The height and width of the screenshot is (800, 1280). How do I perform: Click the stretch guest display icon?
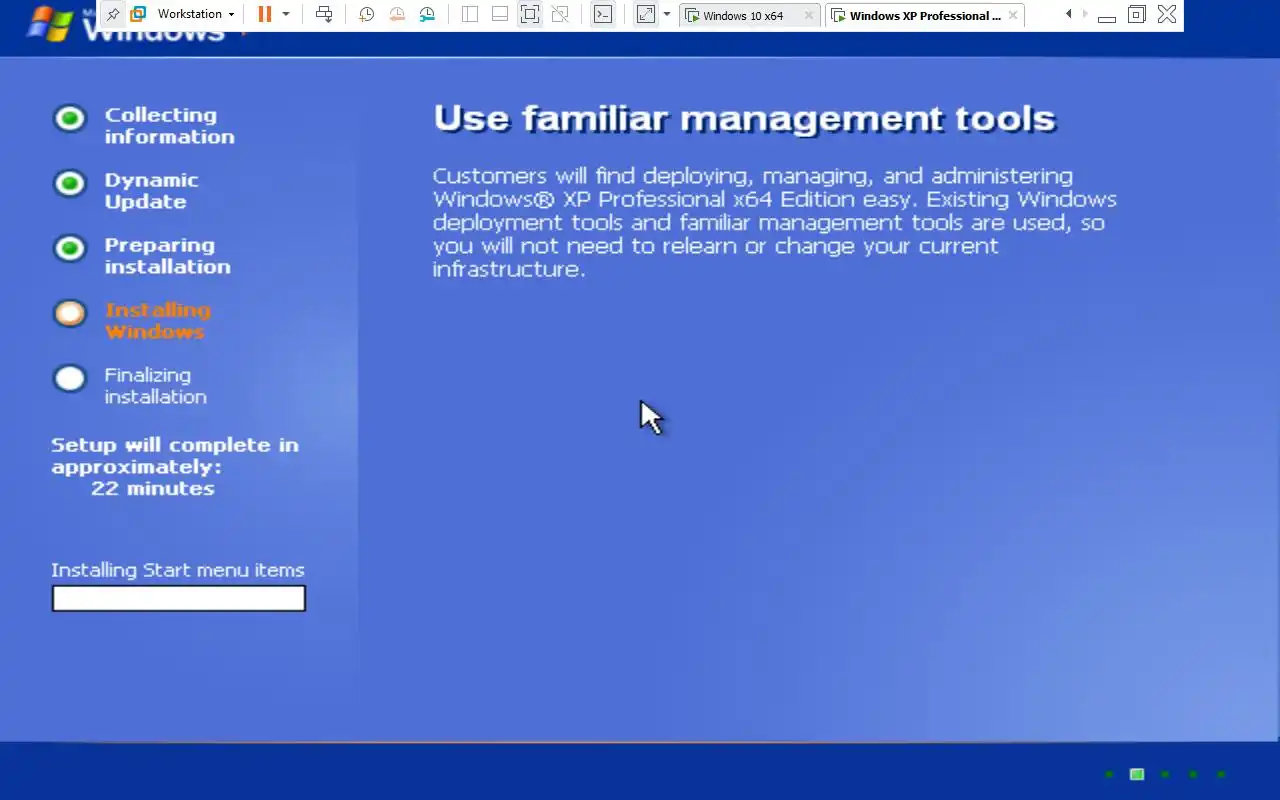[646, 14]
